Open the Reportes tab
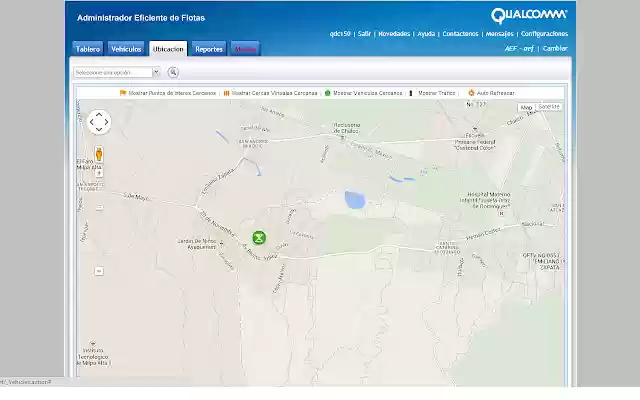The width and height of the screenshot is (640, 400). [x=209, y=49]
